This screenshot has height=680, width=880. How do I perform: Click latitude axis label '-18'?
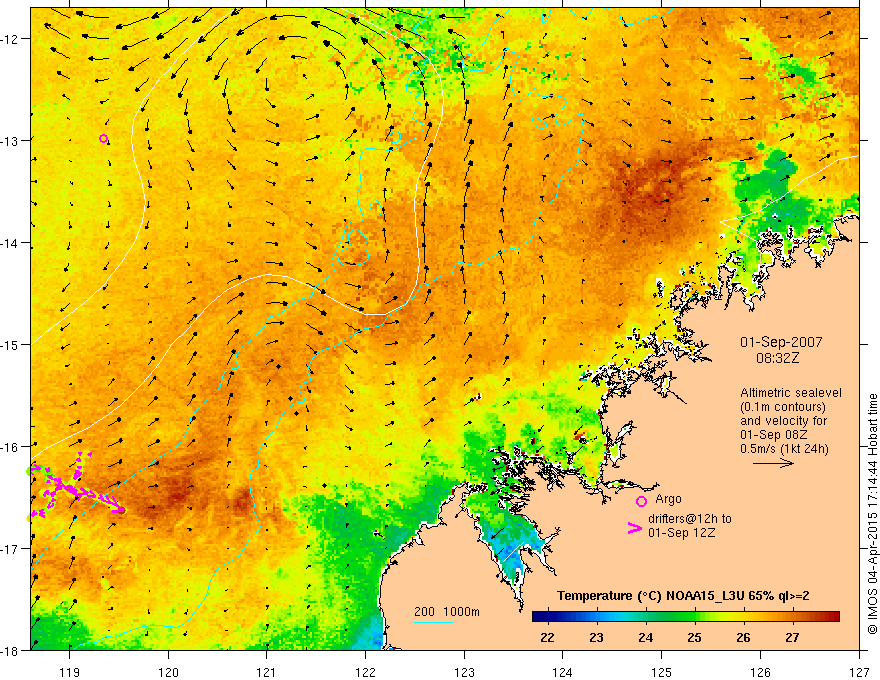[x=11, y=650]
